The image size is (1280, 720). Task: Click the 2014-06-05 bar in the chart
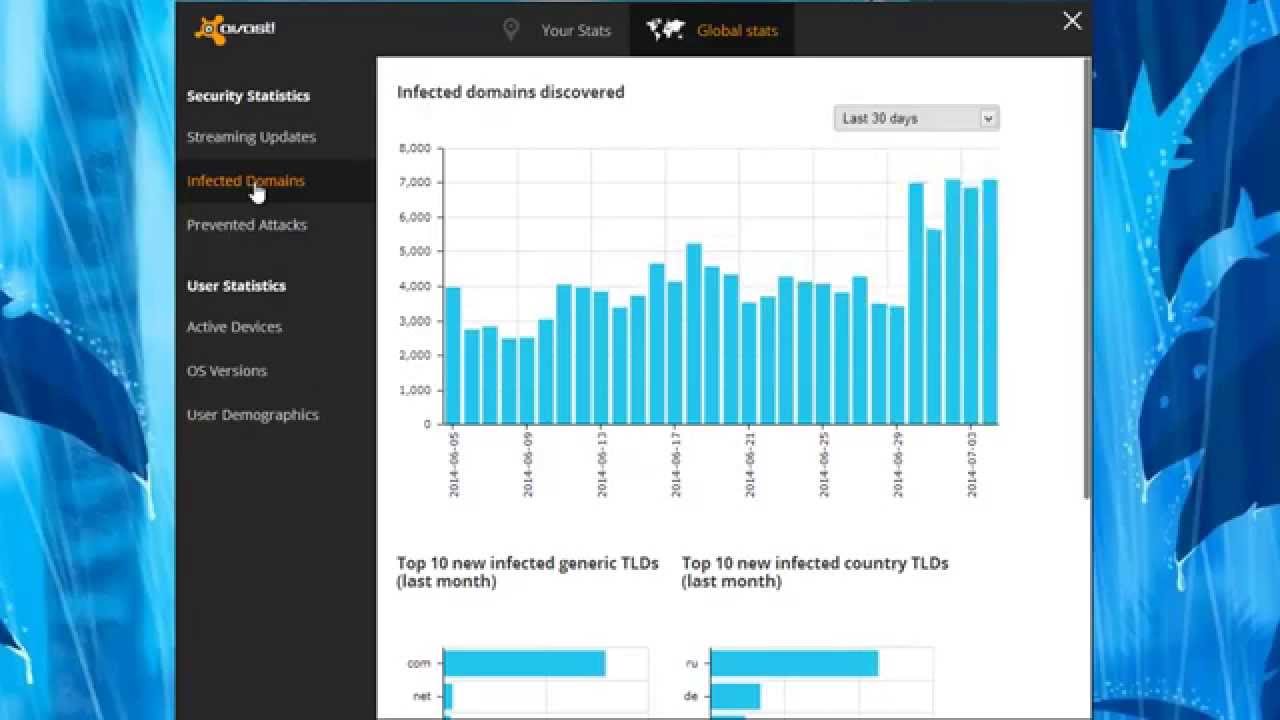pos(453,355)
